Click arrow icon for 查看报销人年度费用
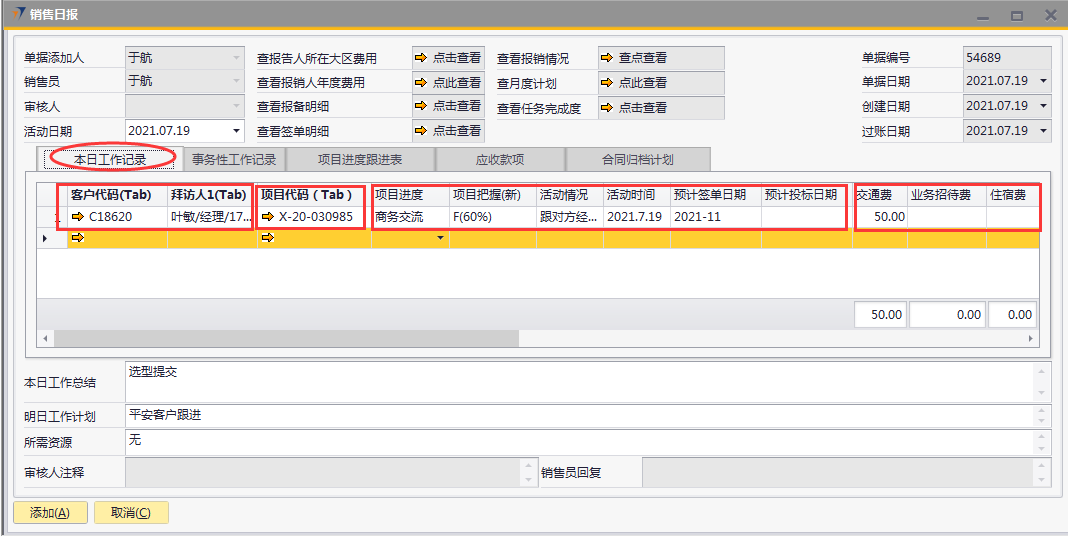 tap(422, 83)
